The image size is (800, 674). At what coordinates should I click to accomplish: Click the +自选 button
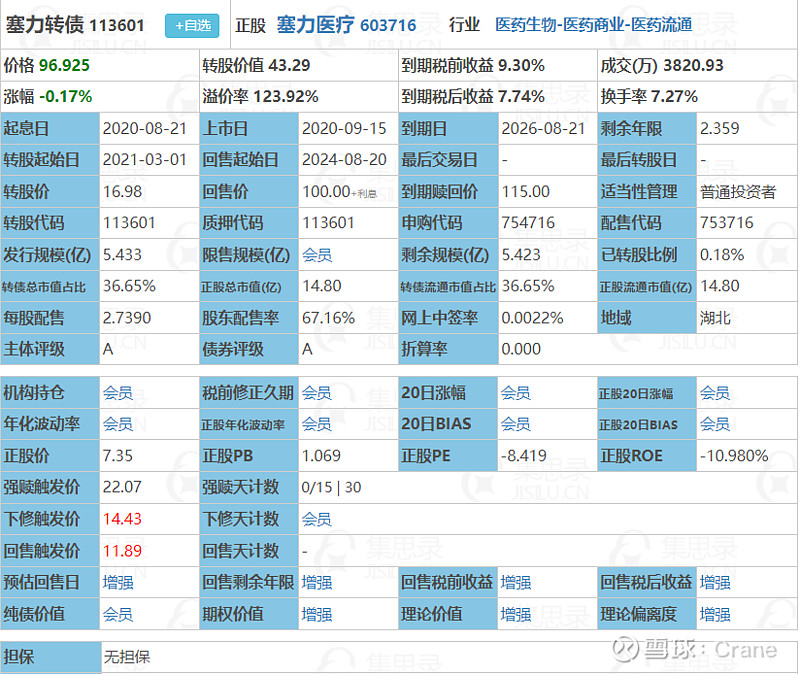tap(192, 26)
